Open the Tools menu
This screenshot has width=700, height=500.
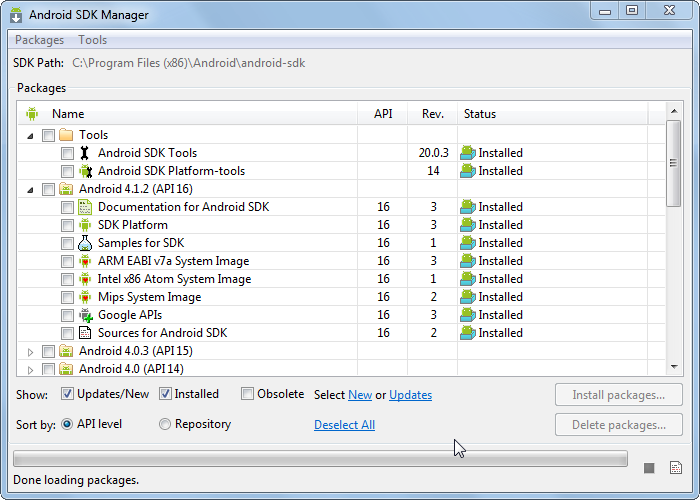(x=93, y=40)
